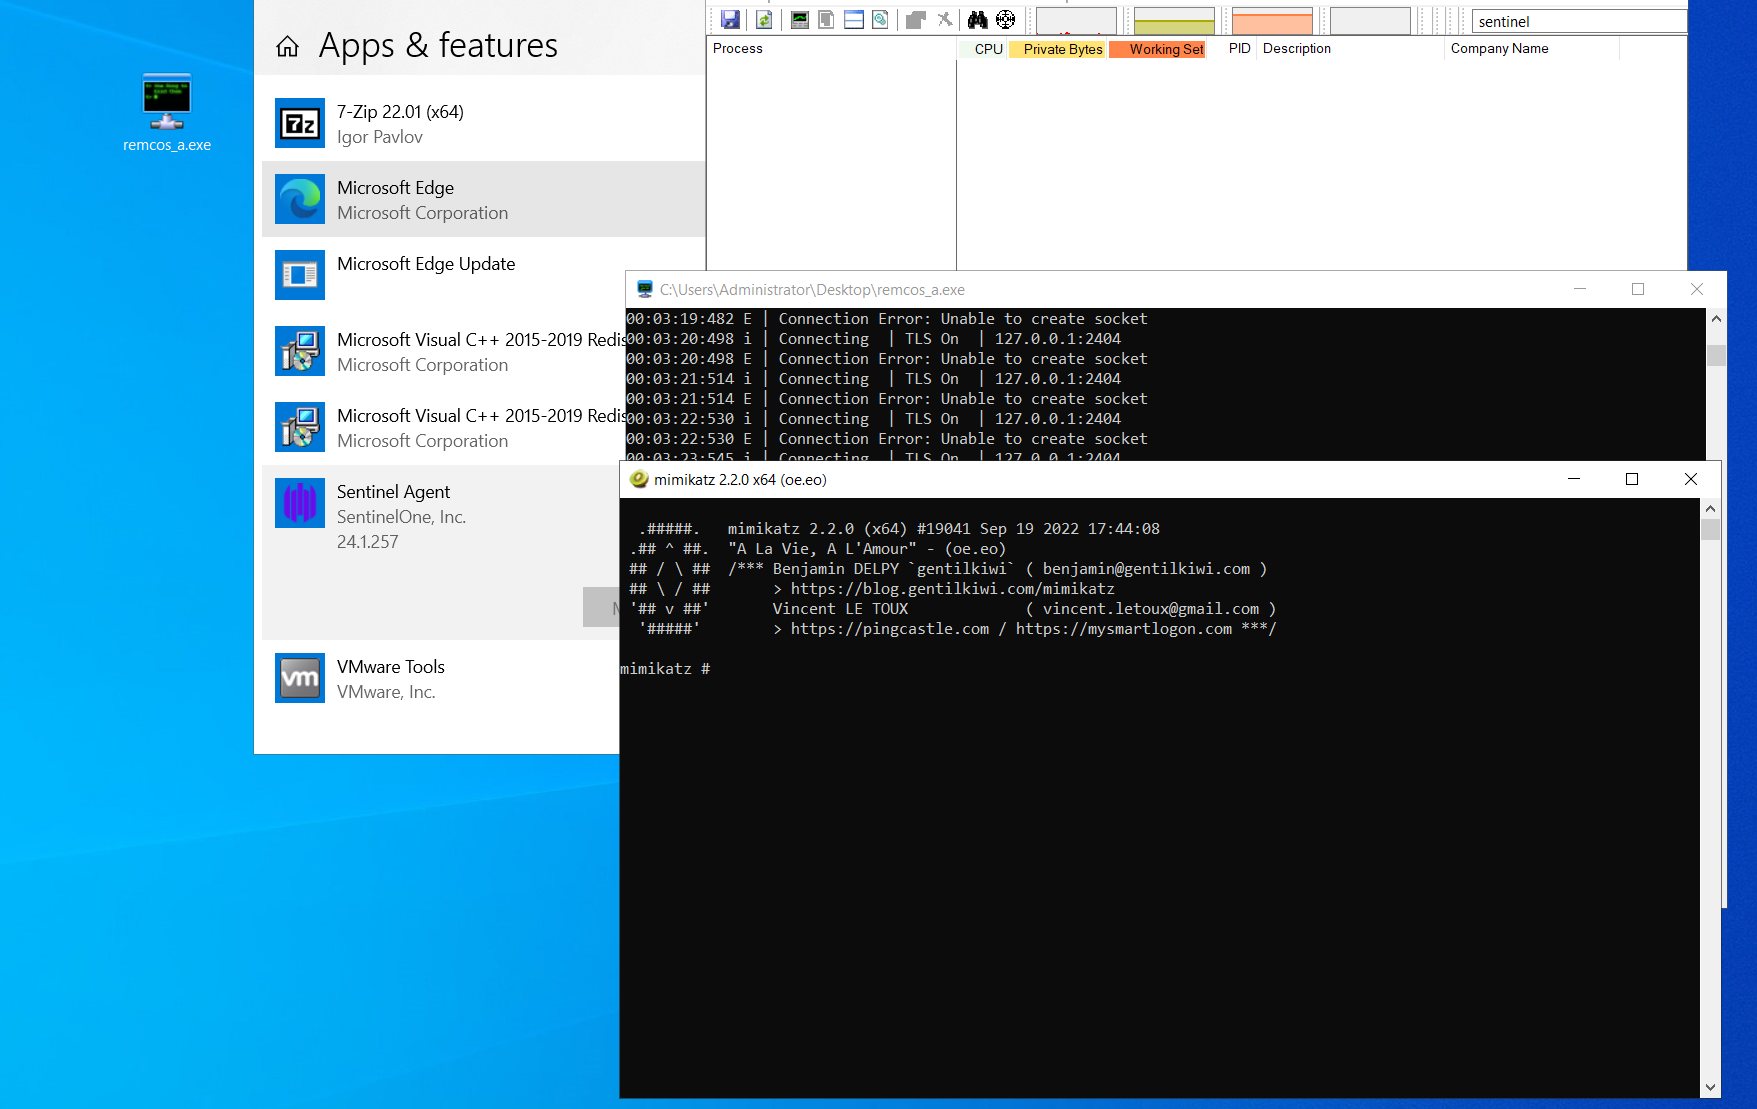Click the magnifier-on-page toolbar icon in Process Explorer
This screenshot has height=1109, width=1757.
(x=880, y=20)
